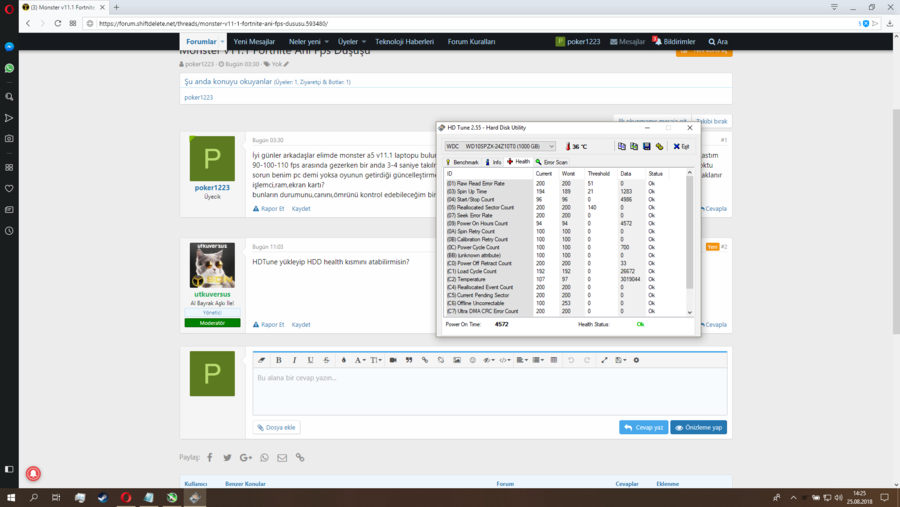Toggle bold formatting in reply editor

coord(278,360)
